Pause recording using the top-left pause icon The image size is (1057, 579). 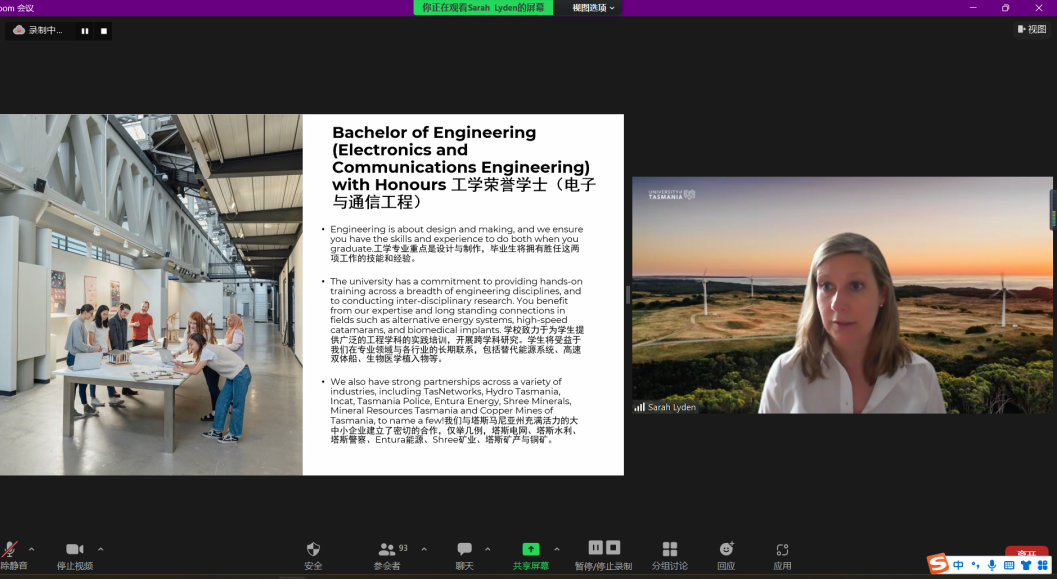[x=85, y=31]
